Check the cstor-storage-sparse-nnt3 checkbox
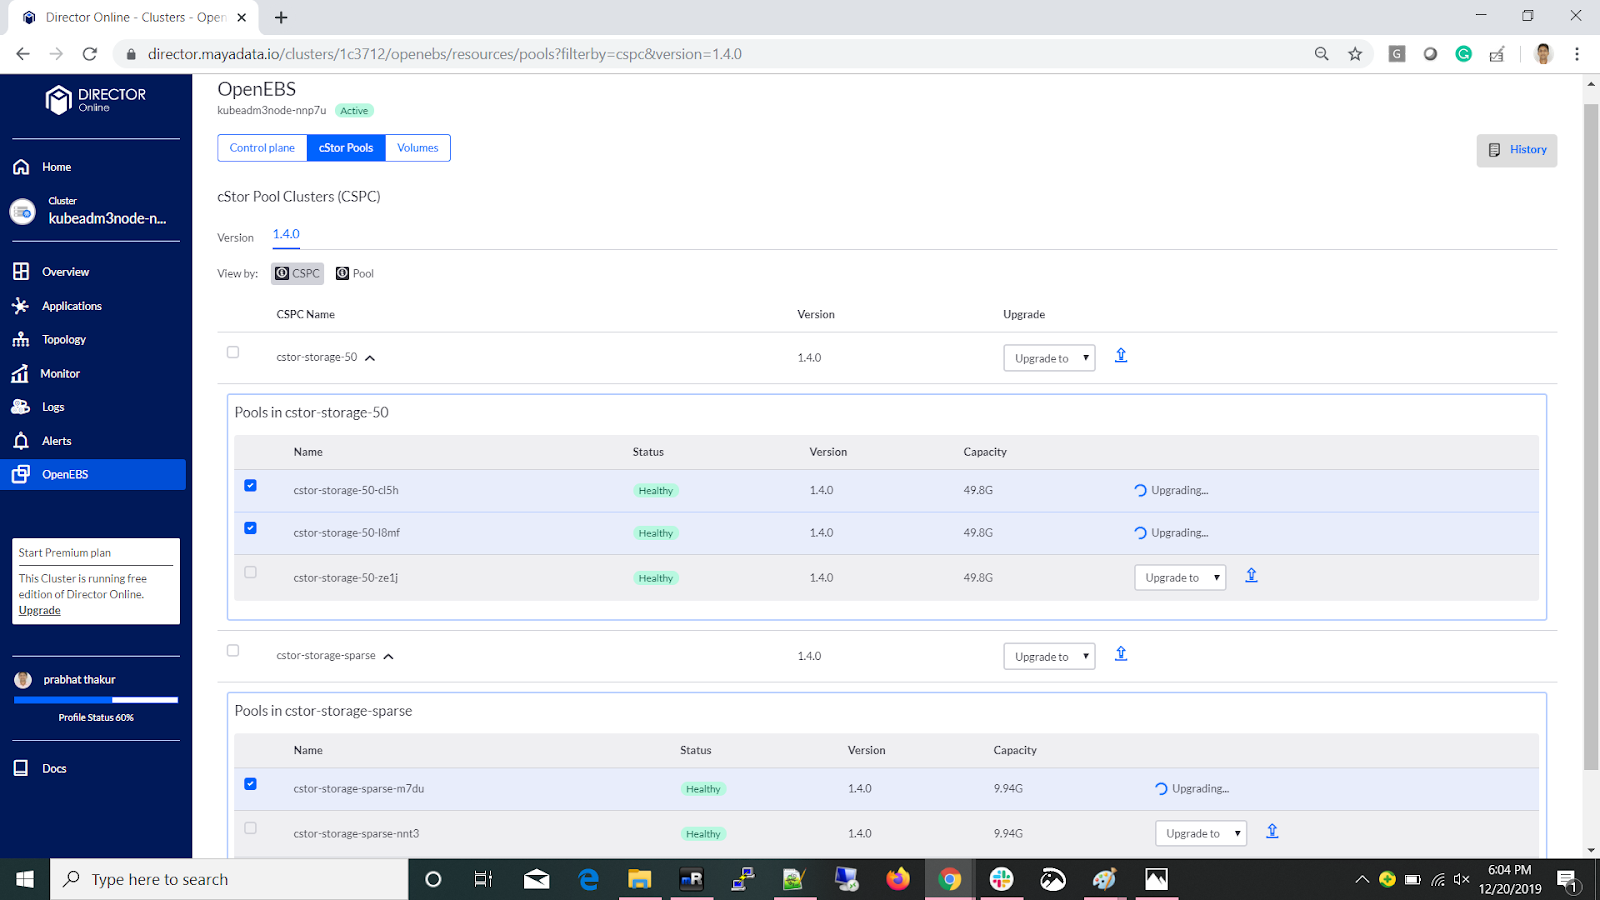 tap(250, 828)
